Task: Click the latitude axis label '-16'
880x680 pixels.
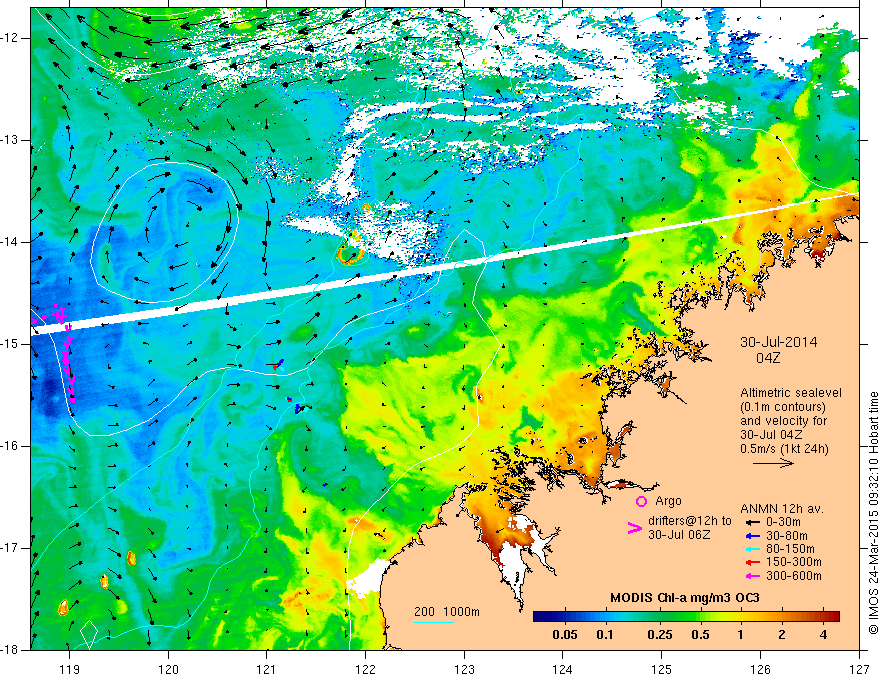Action: point(10,446)
